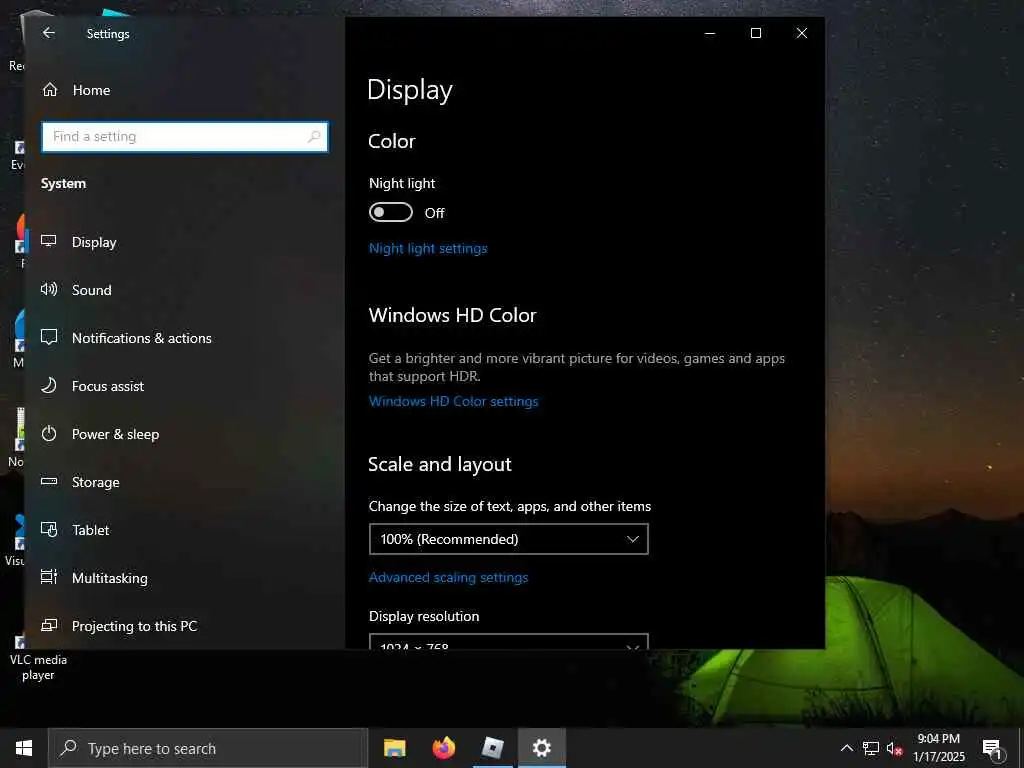Turn on the Night light toggle
This screenshot has width=1024, height=768.
pyautogui.click(x=391, y=212)
